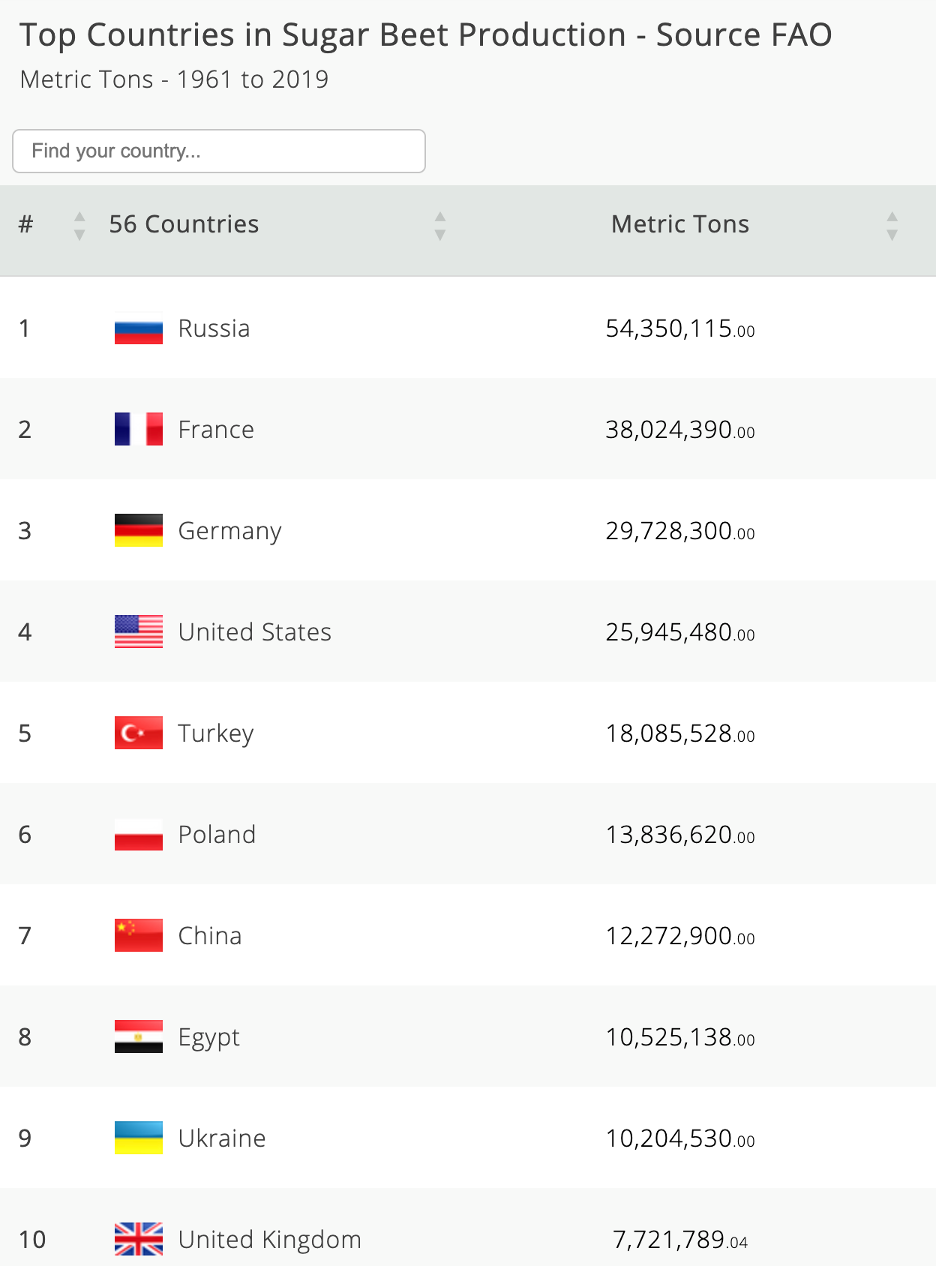Click the 56 Countries column header

(184, 224)
